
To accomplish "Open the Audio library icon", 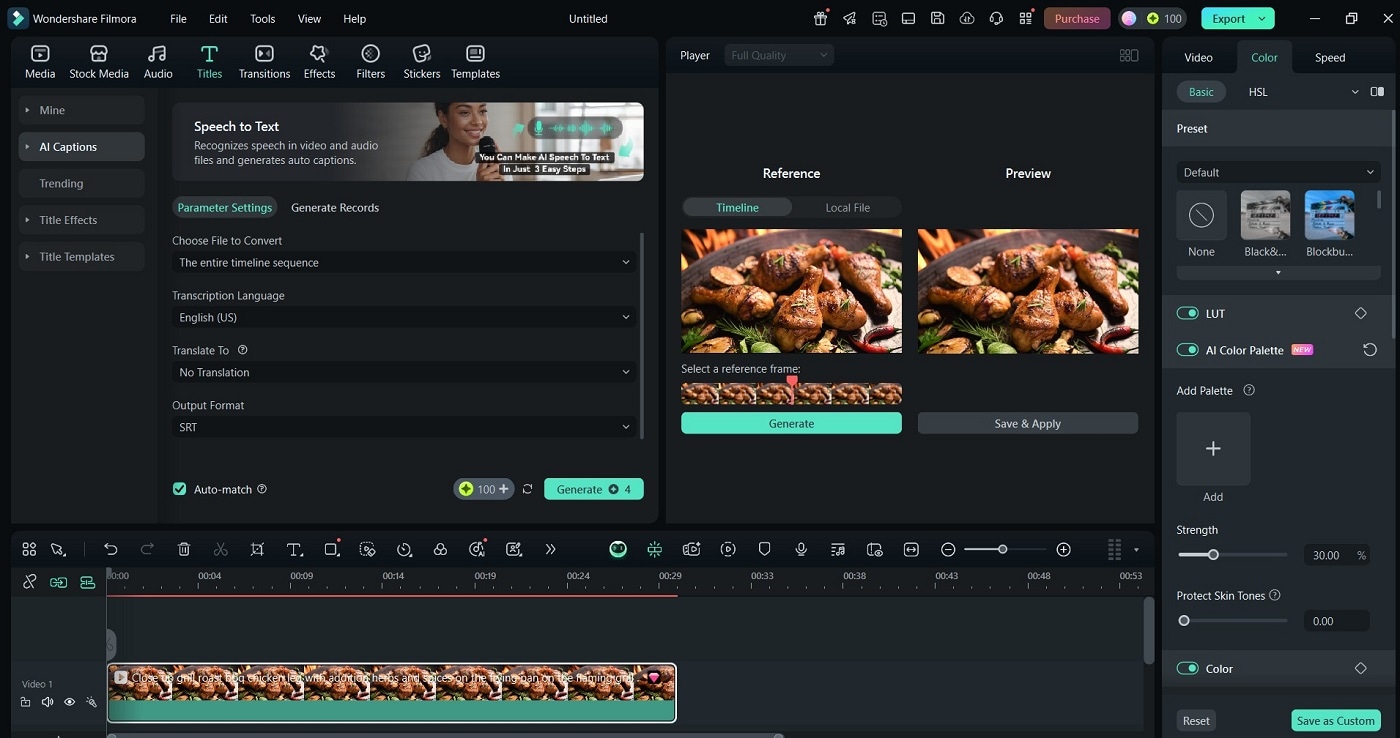I will coord(158,61).
